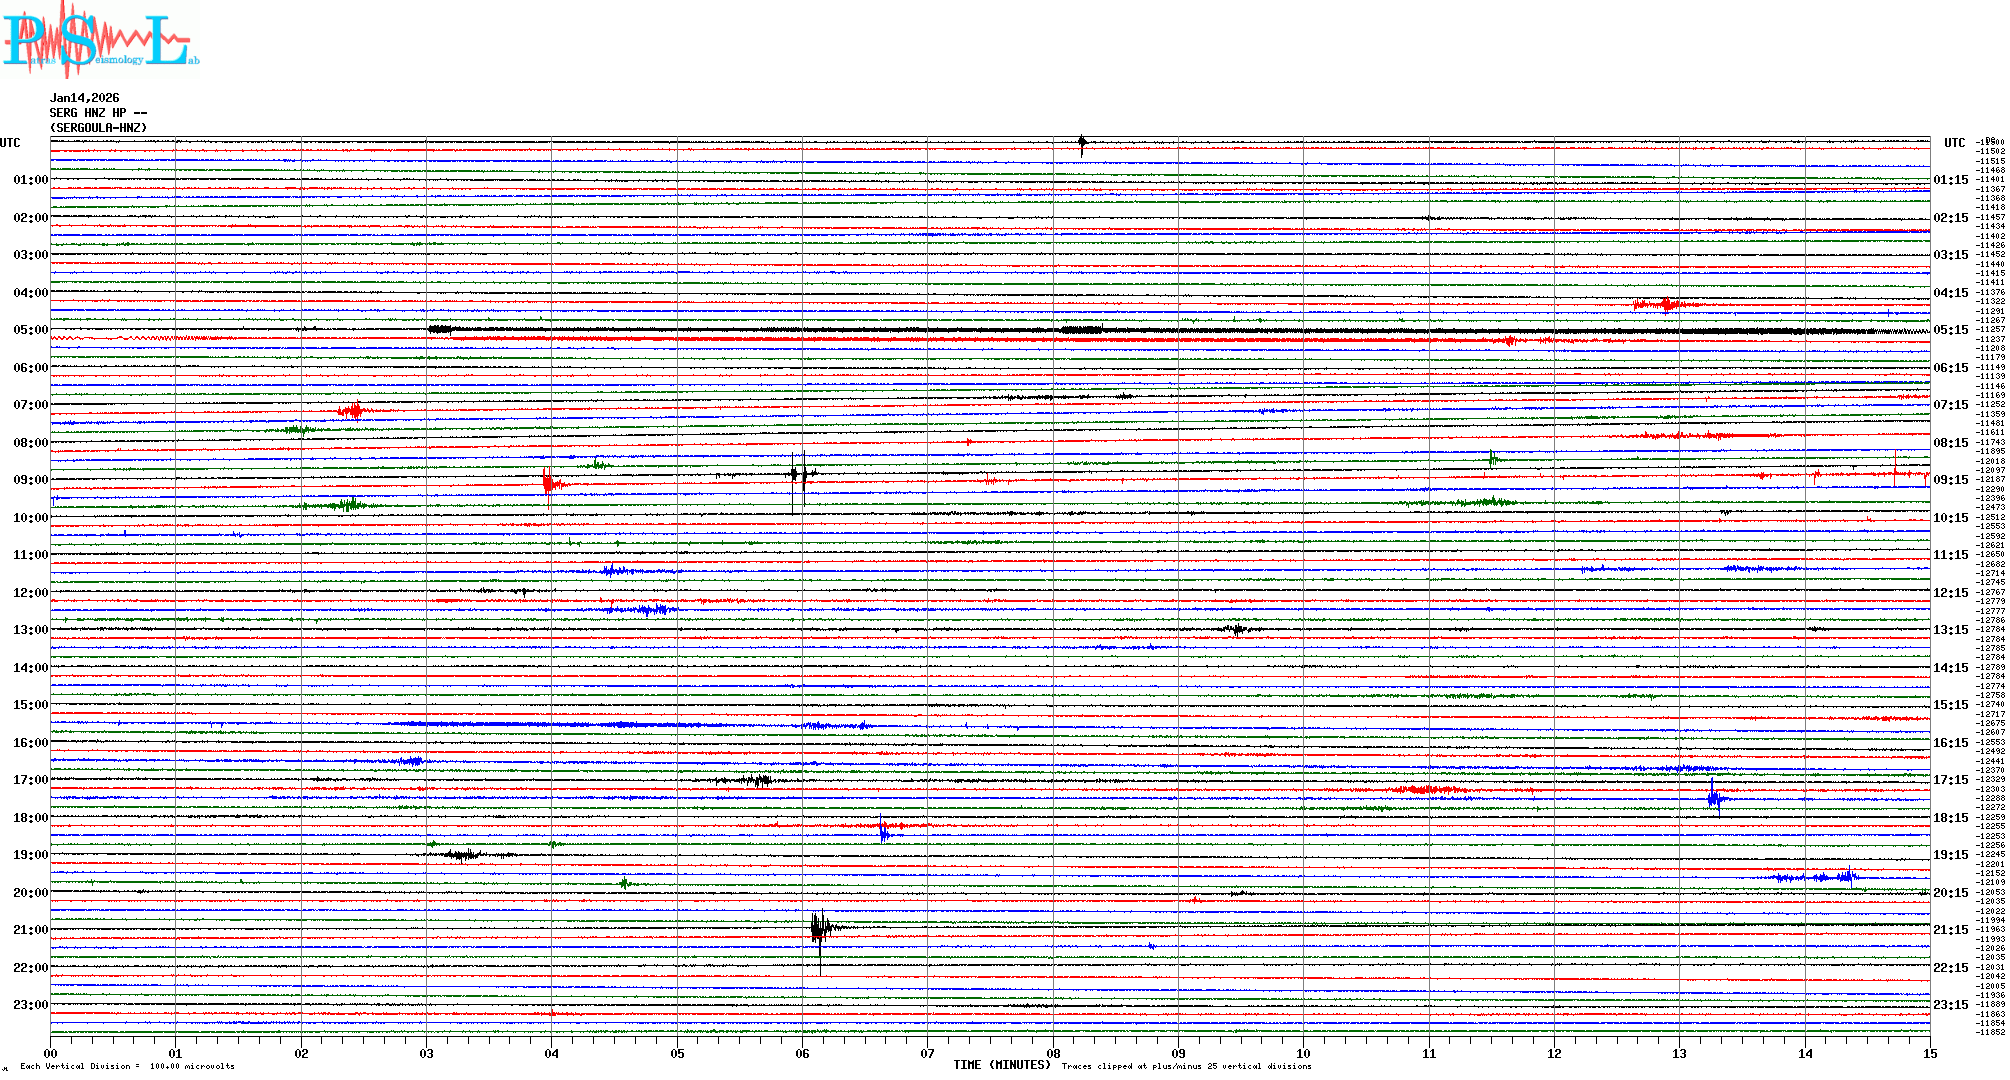Click the Traces clipped footer note
The width and height of the screenshot is (2010, 1080).
click(x=1186, y=1066)
